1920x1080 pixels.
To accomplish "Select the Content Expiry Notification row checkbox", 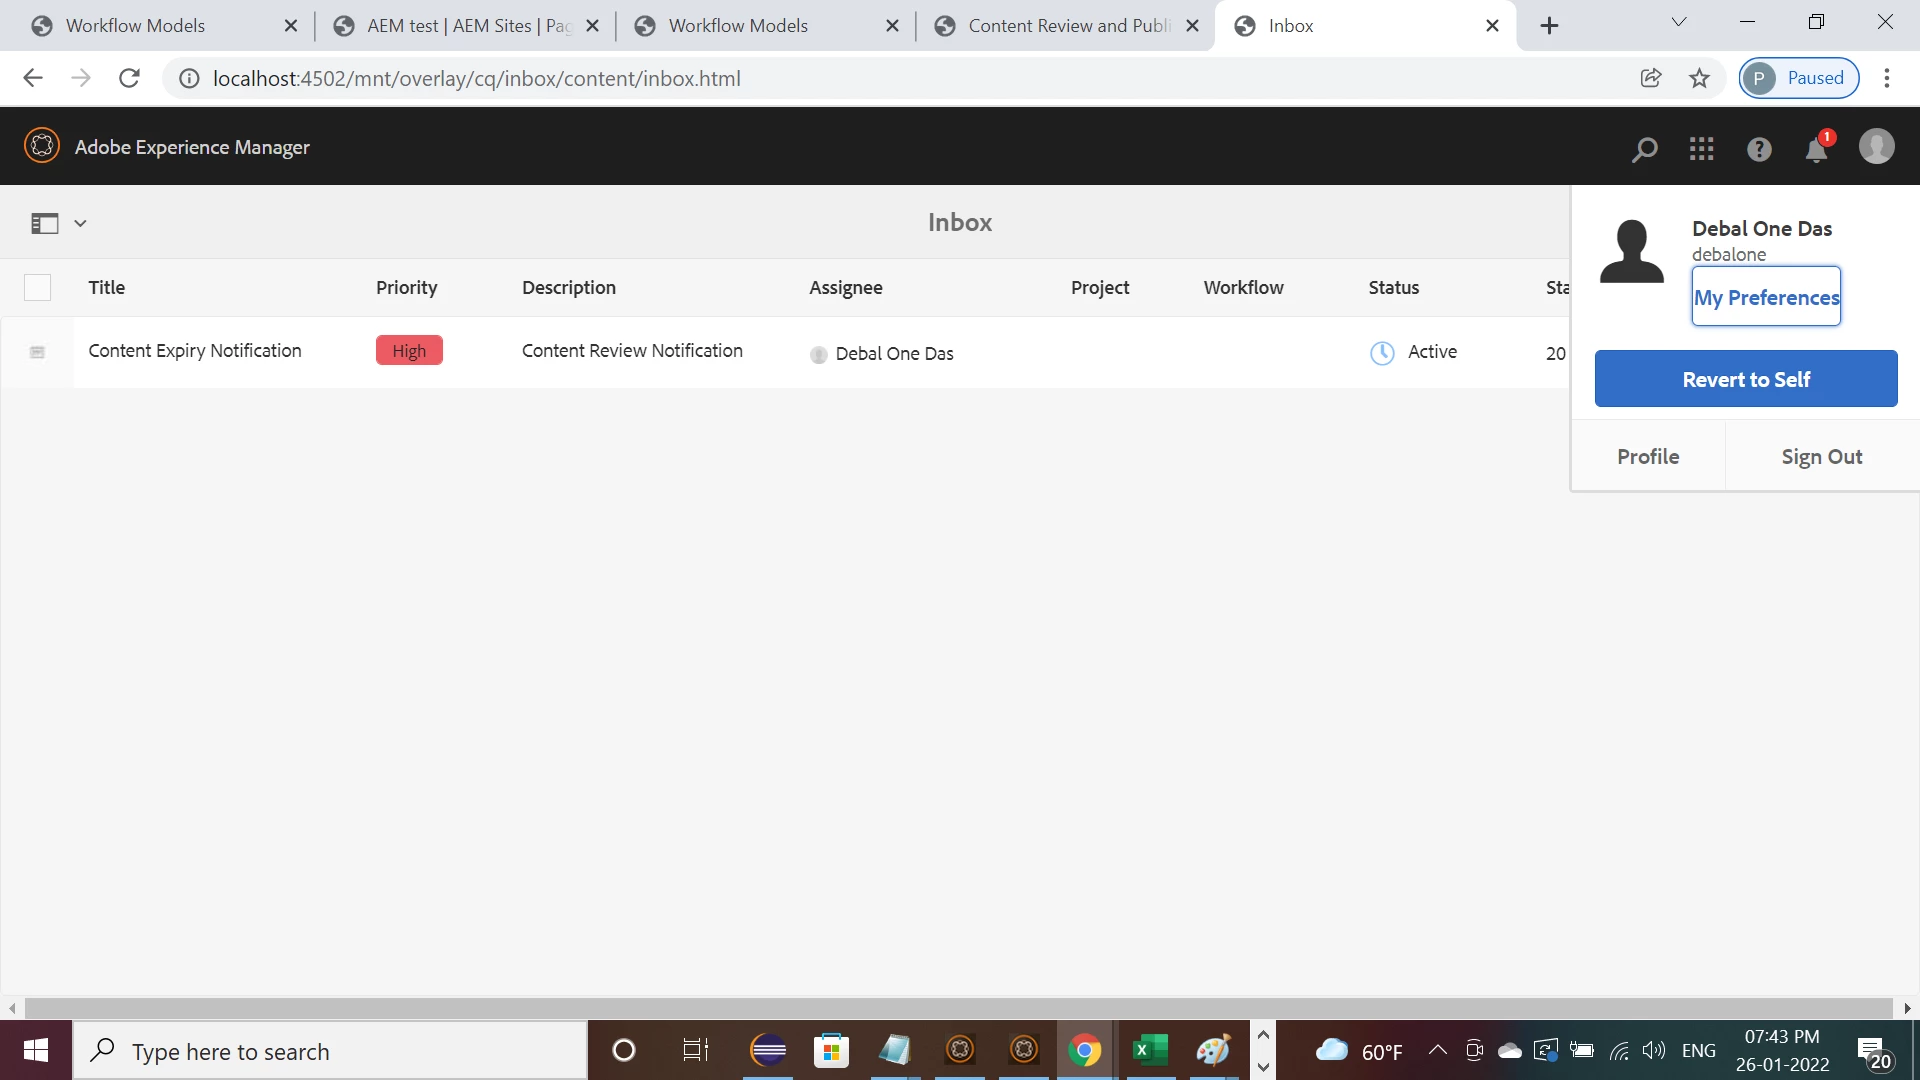I will (x=37, y=352).
